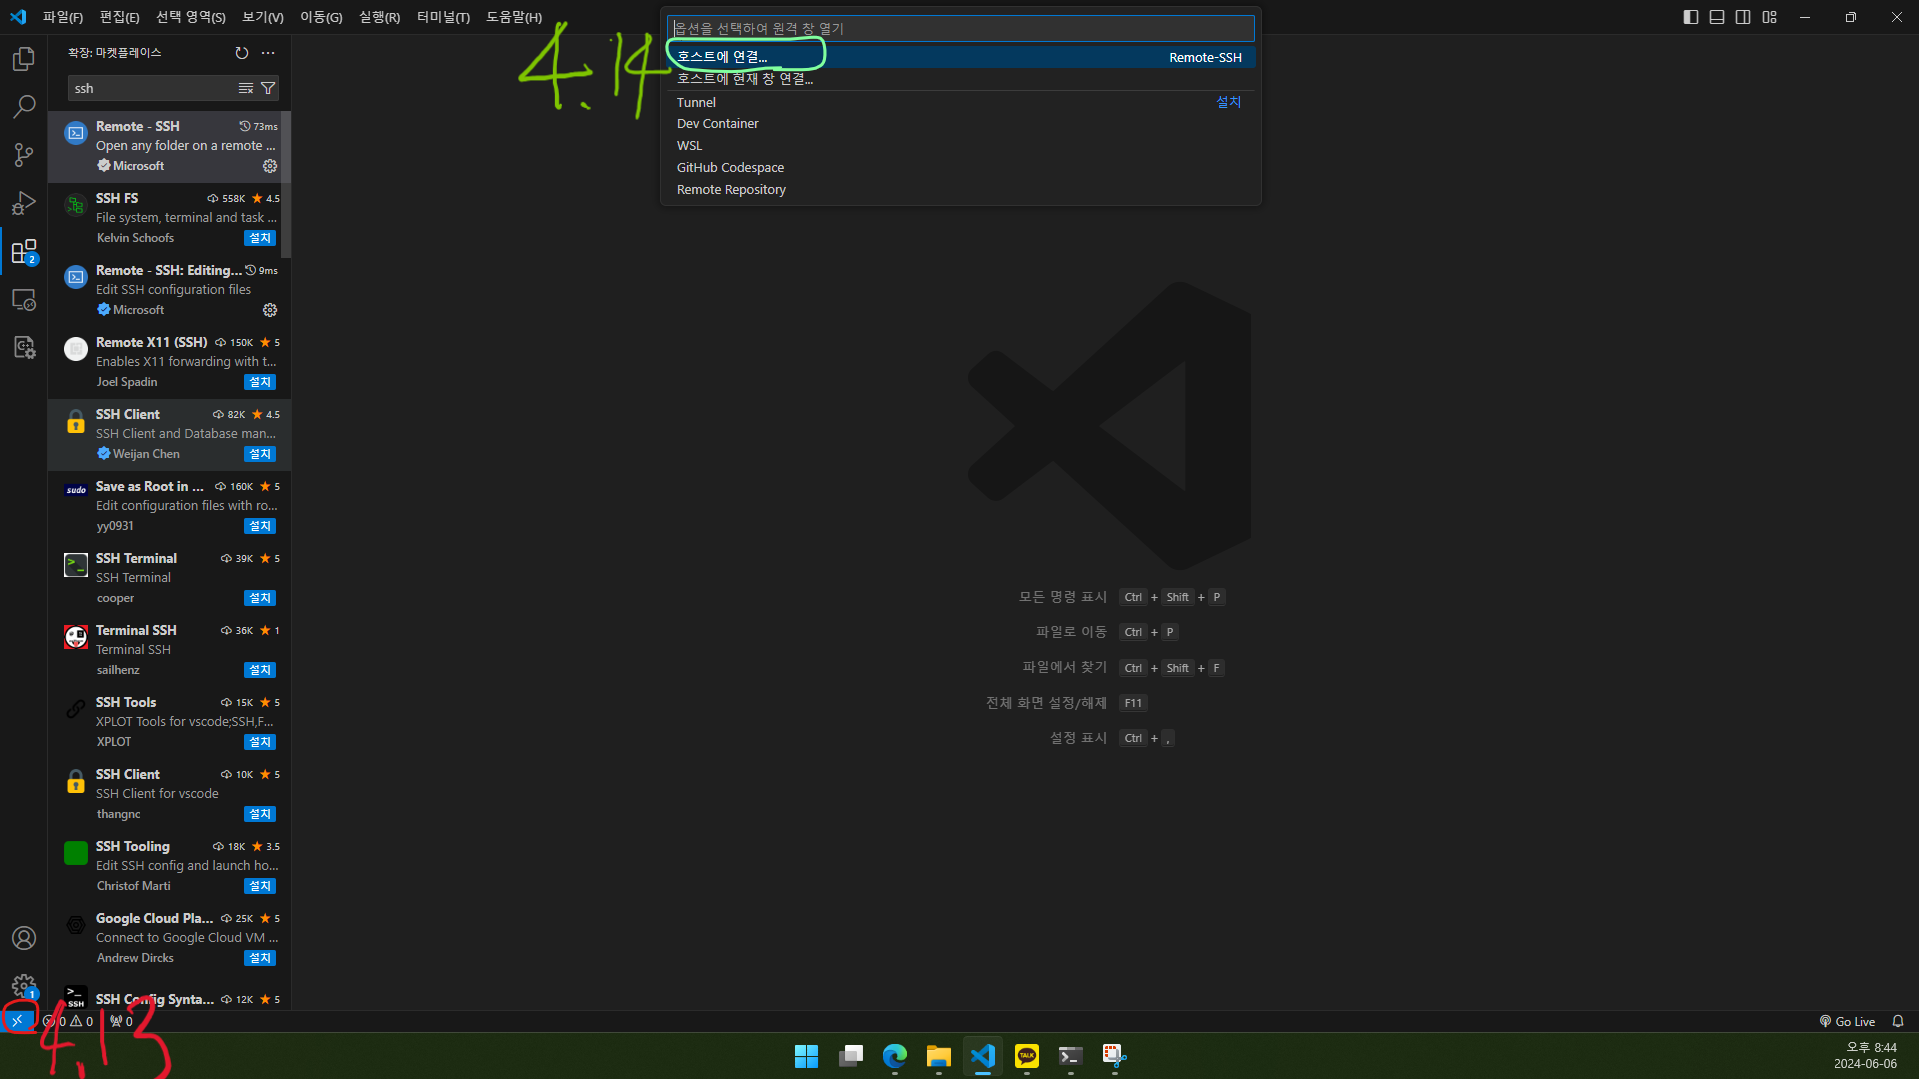Viewport: 1919px width, 1079px height.
Task: Toggle the secondary side bar
Action: [1743, 17]
